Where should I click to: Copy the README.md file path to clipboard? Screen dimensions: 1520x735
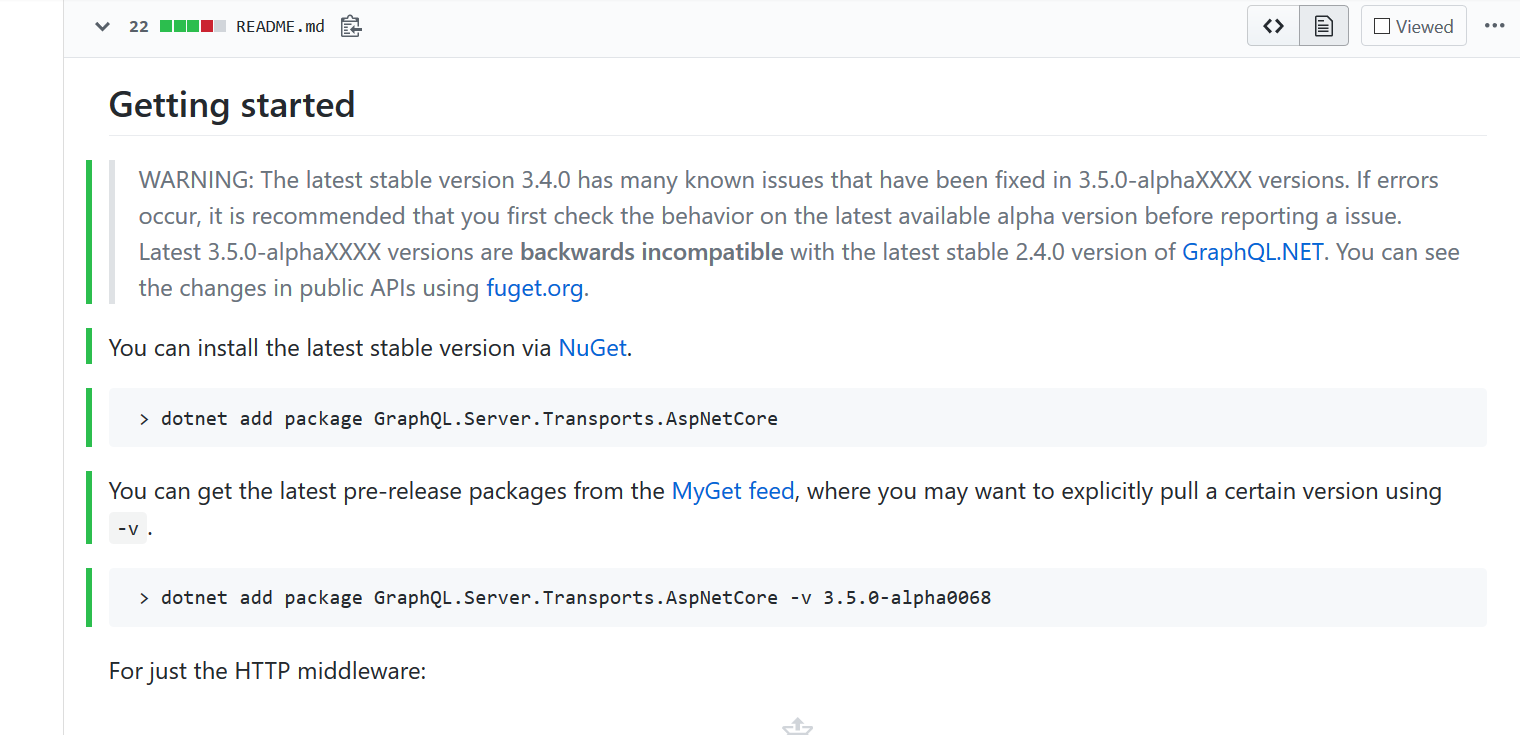[349, 26]
